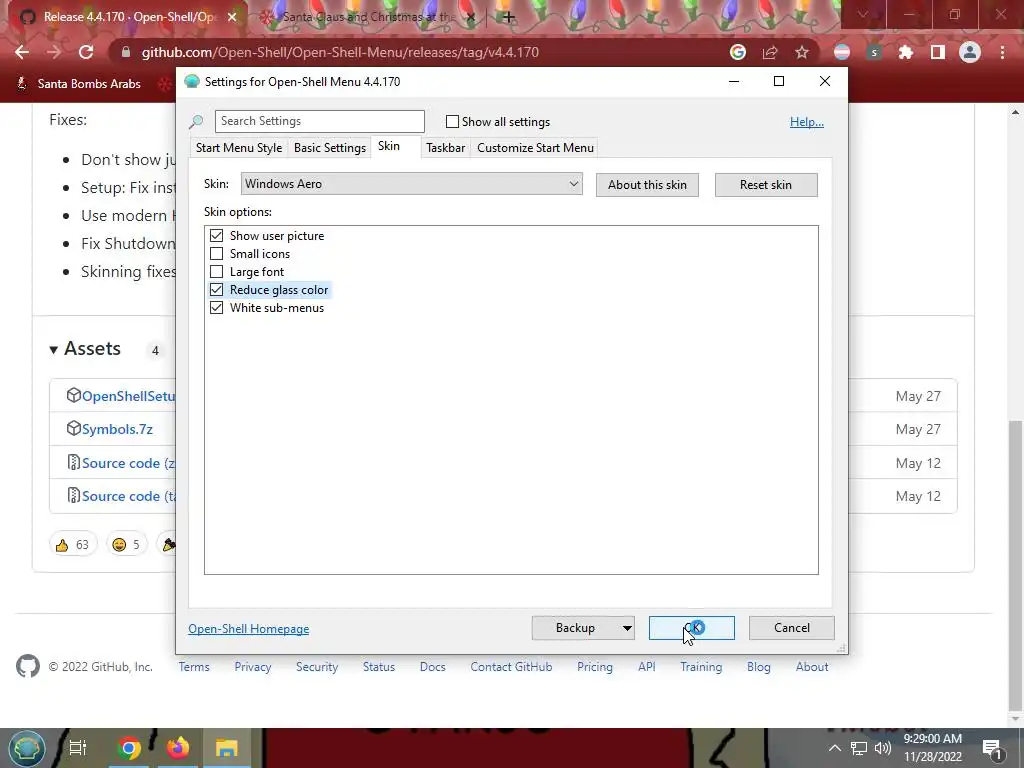Viewport: 1024px width, 768px height.
Task: Open a new browser tab
Action: pos(509,17)
